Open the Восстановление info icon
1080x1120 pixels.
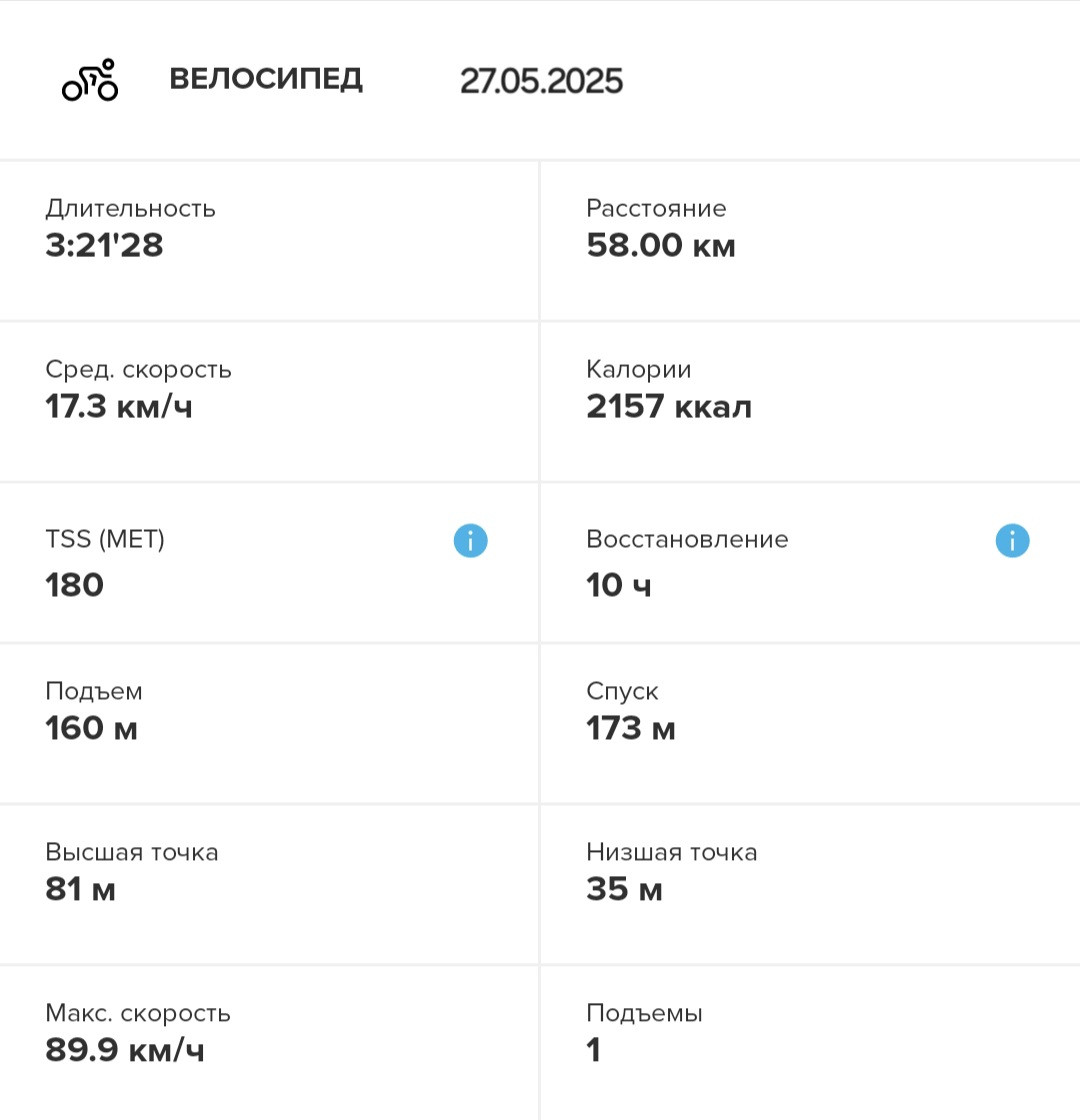tap(1012, 541)
